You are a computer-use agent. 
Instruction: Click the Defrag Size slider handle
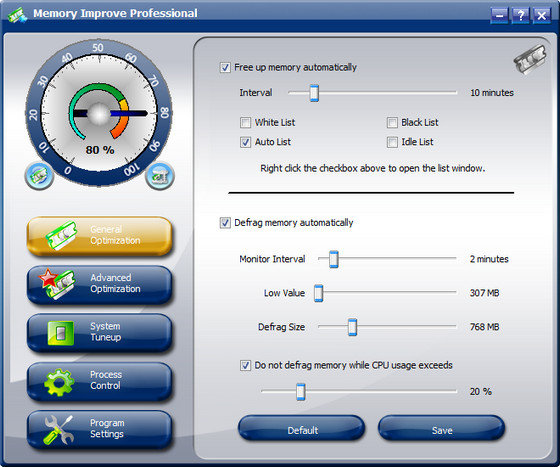(x=352, y=327)
